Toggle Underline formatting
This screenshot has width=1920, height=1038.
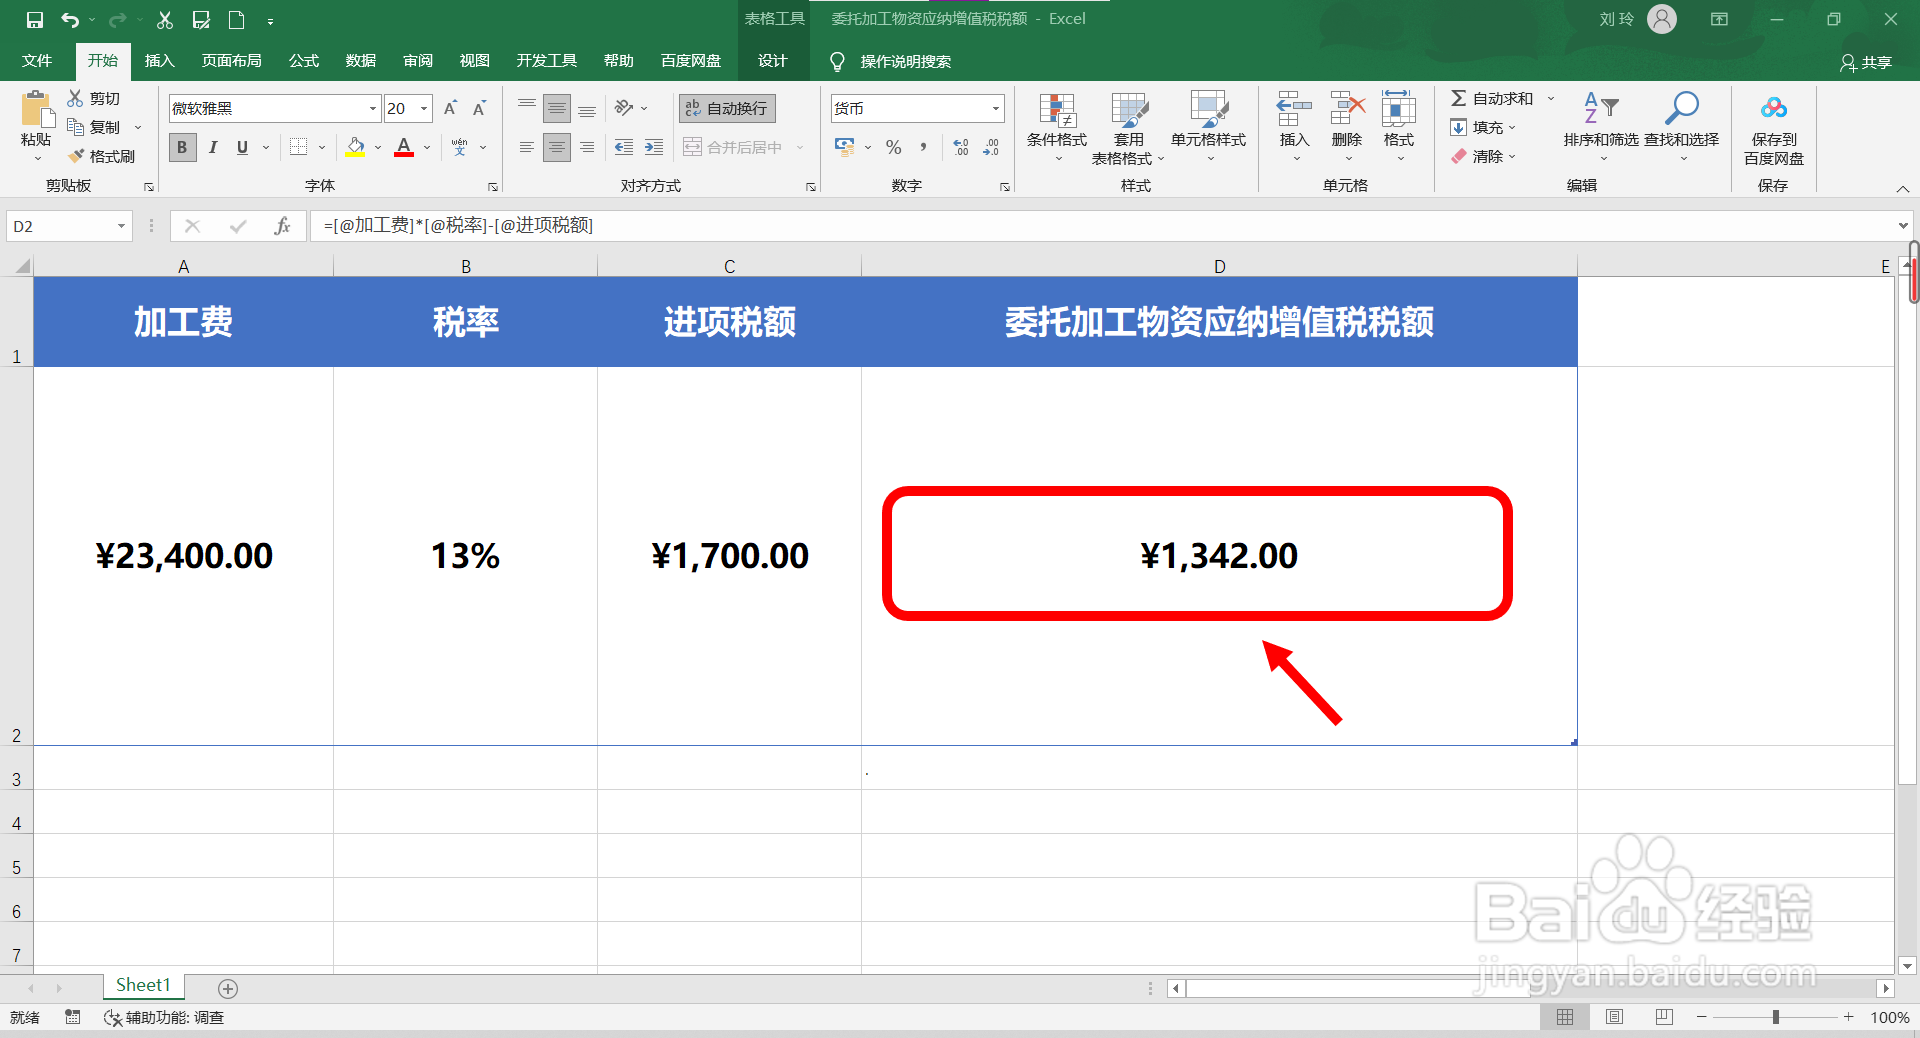coord(242,147)
